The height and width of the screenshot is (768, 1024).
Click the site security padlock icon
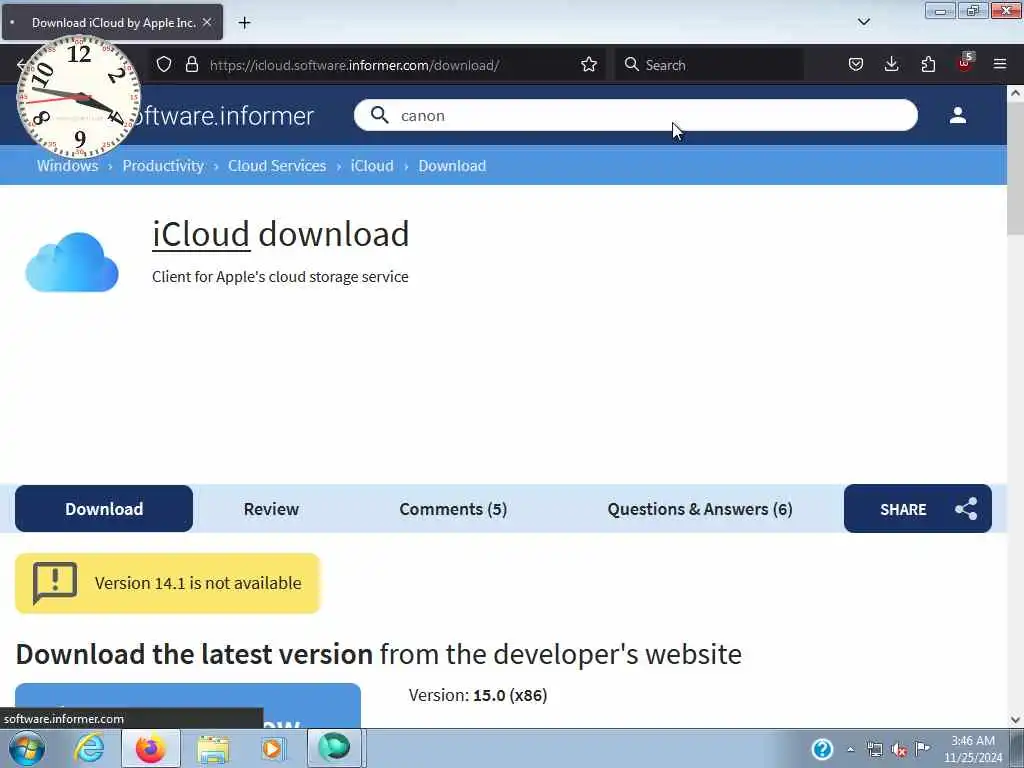[x=191, y=65]
